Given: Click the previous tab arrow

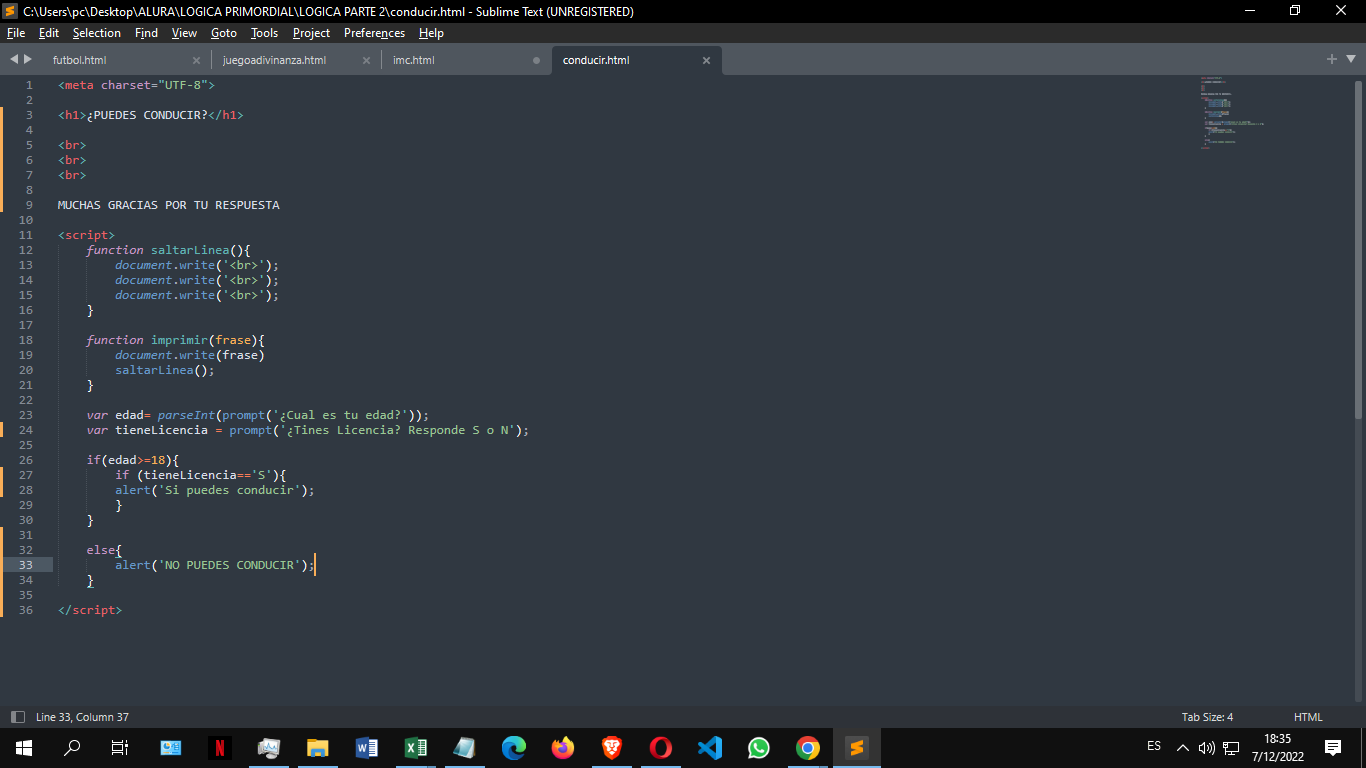Looking at the screenshot, I should click(x=14, y=60).
